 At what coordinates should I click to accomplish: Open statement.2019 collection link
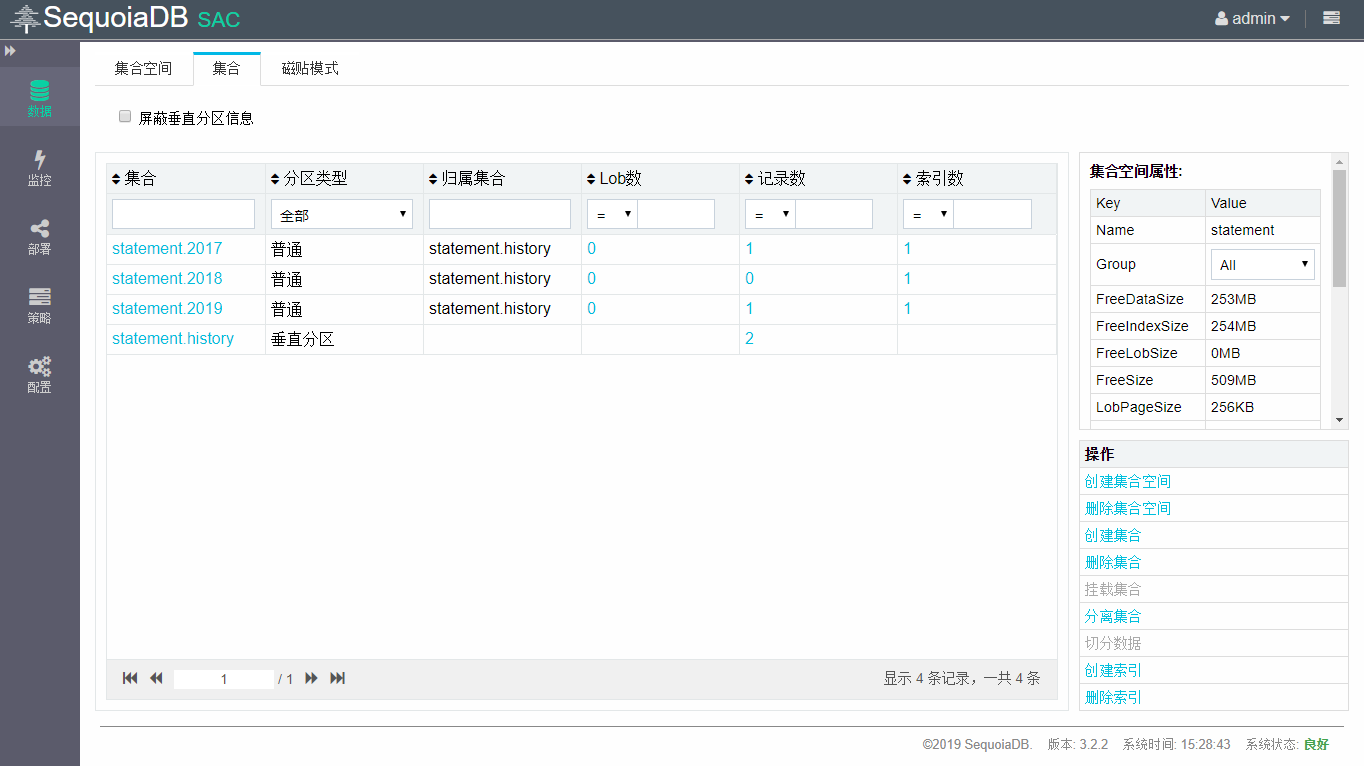pos(167,308)
